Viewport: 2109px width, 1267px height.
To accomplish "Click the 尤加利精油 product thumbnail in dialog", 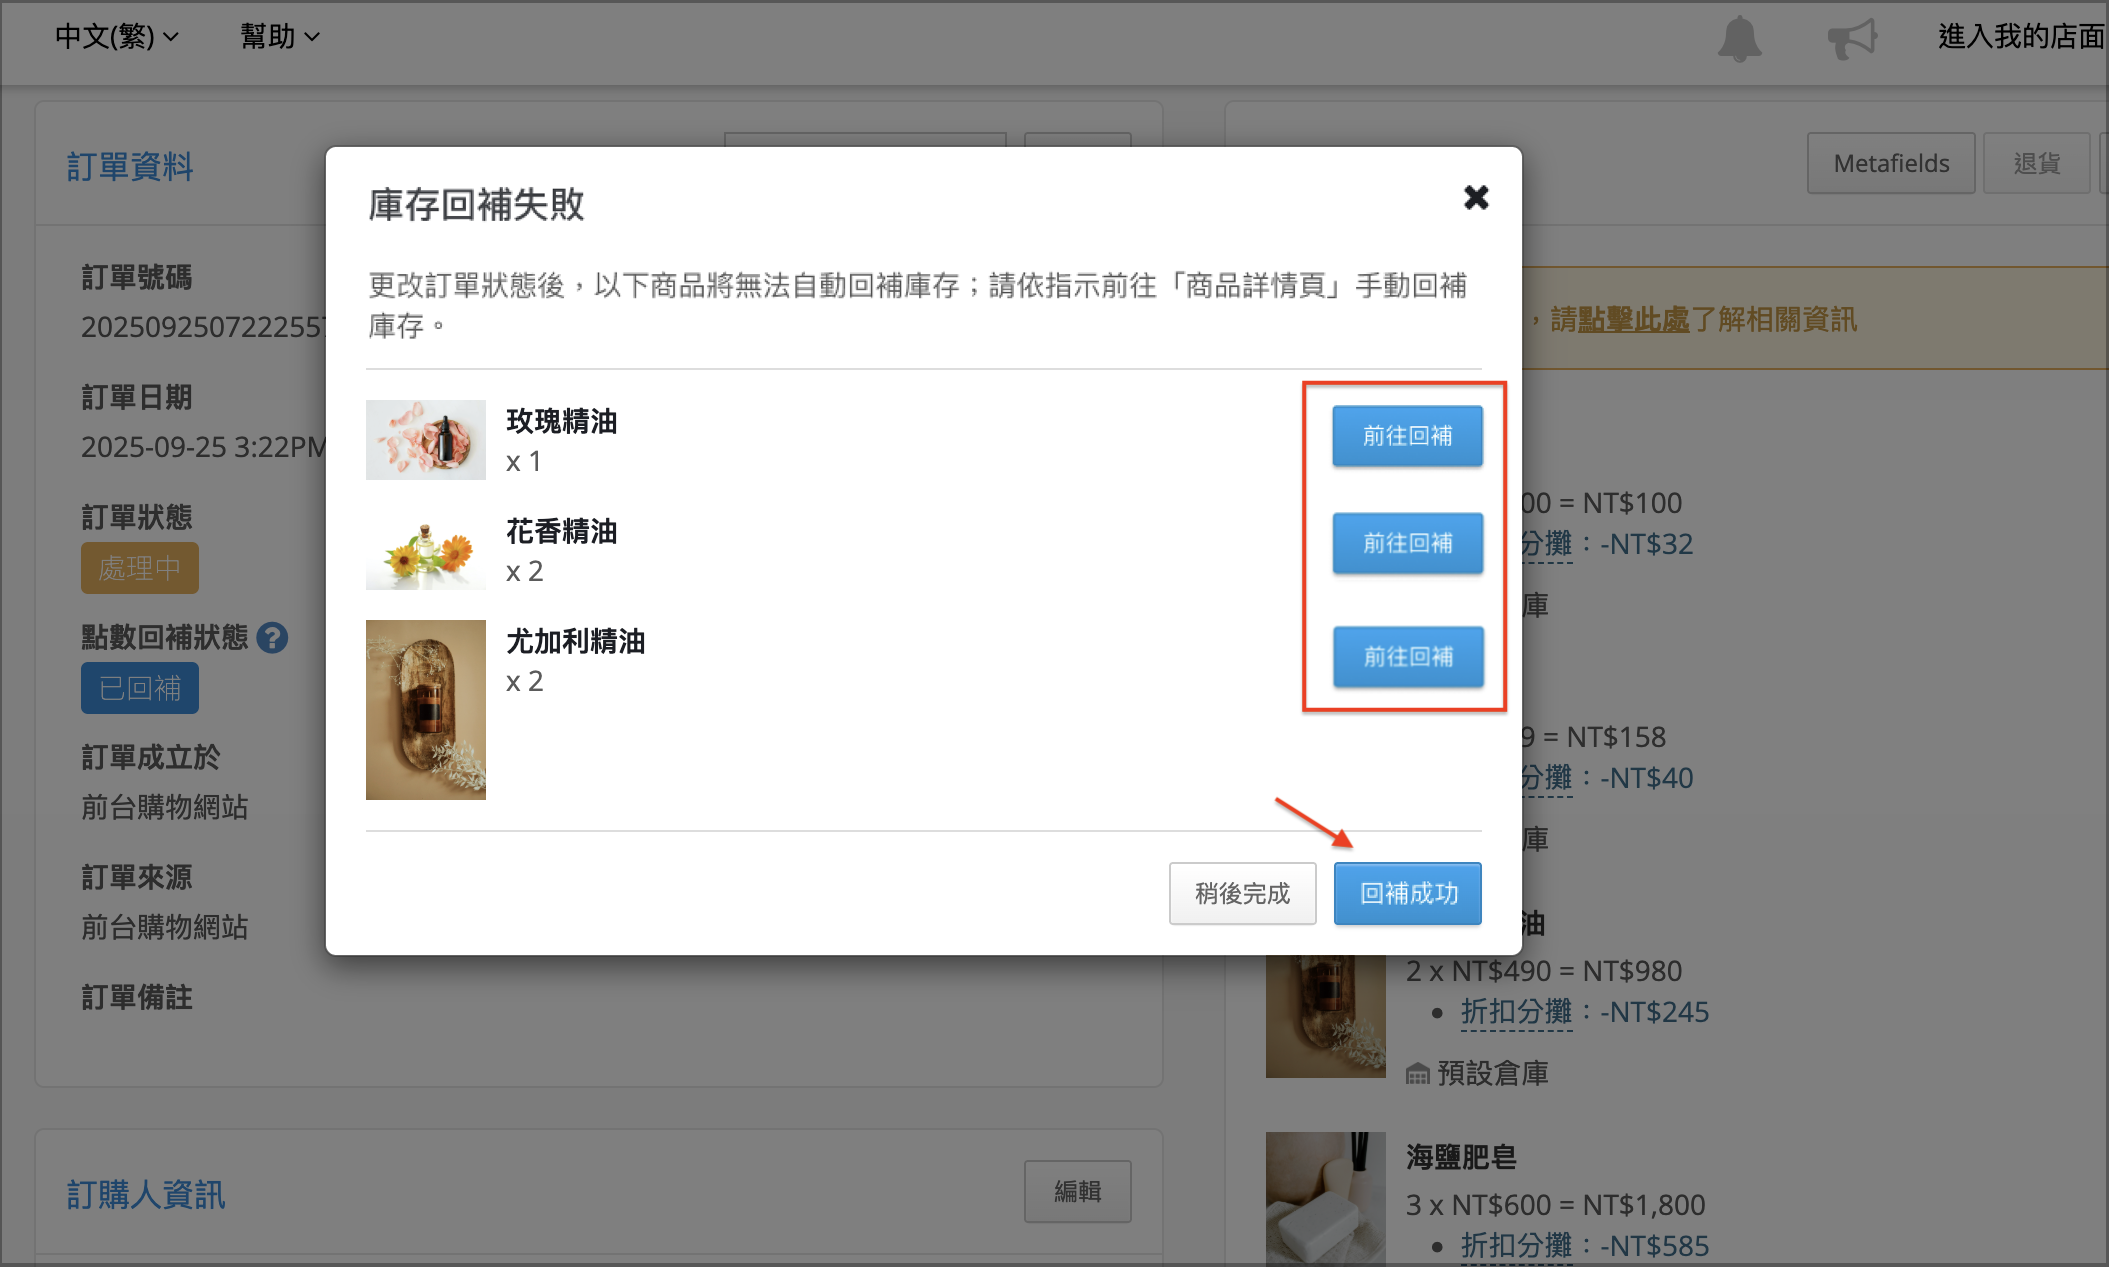I will tap(426, 710).
